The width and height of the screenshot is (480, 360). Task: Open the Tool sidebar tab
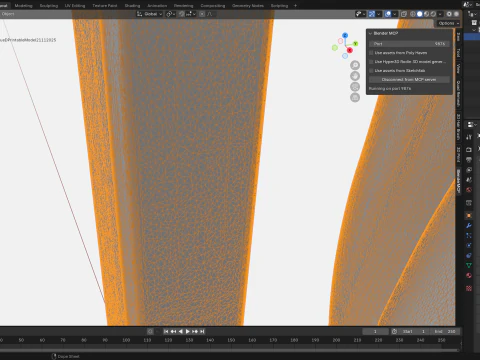tap(458, 53)
